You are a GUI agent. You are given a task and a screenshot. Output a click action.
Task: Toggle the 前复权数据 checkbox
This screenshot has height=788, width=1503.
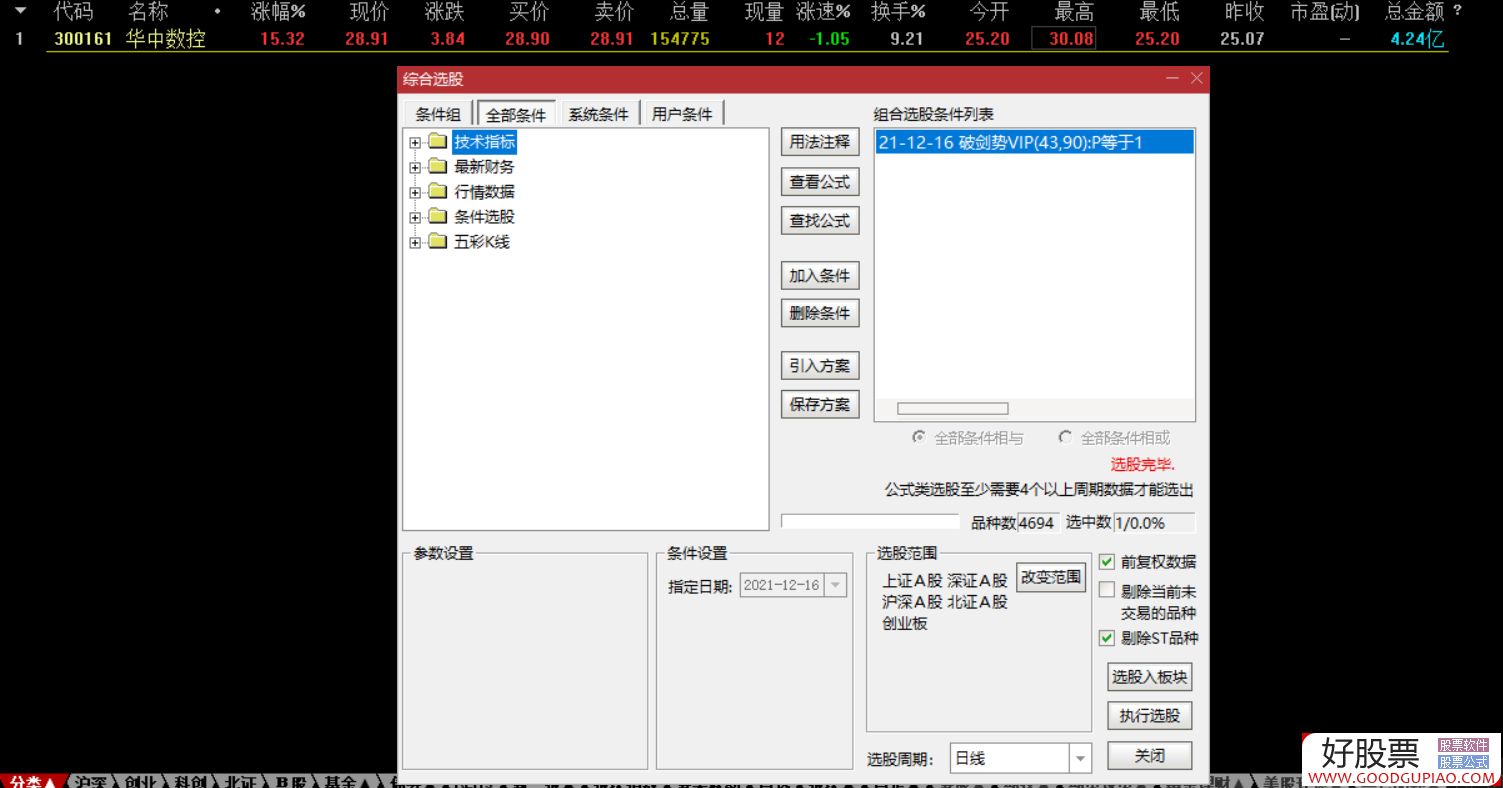pyautogui.click(x=1107, y=562)
